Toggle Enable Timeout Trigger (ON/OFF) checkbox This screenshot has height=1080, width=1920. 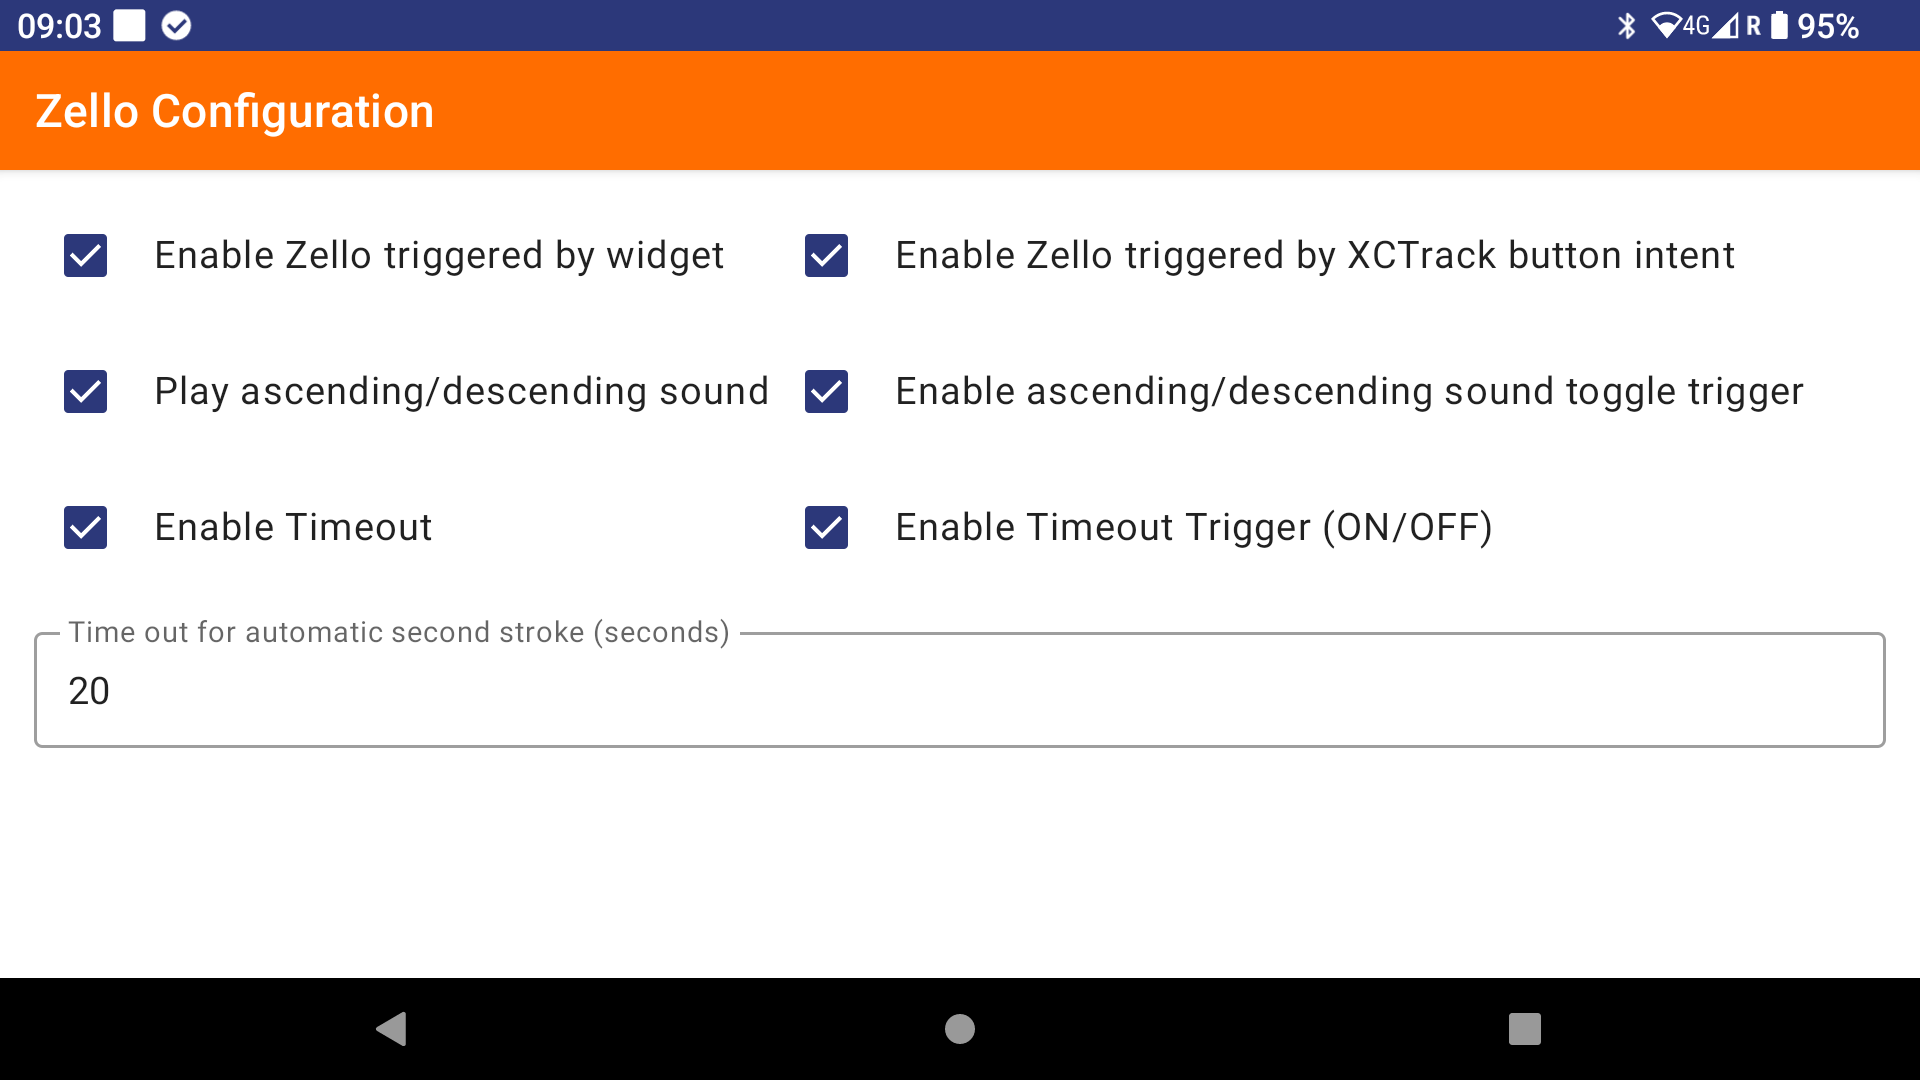click(827, 528)
